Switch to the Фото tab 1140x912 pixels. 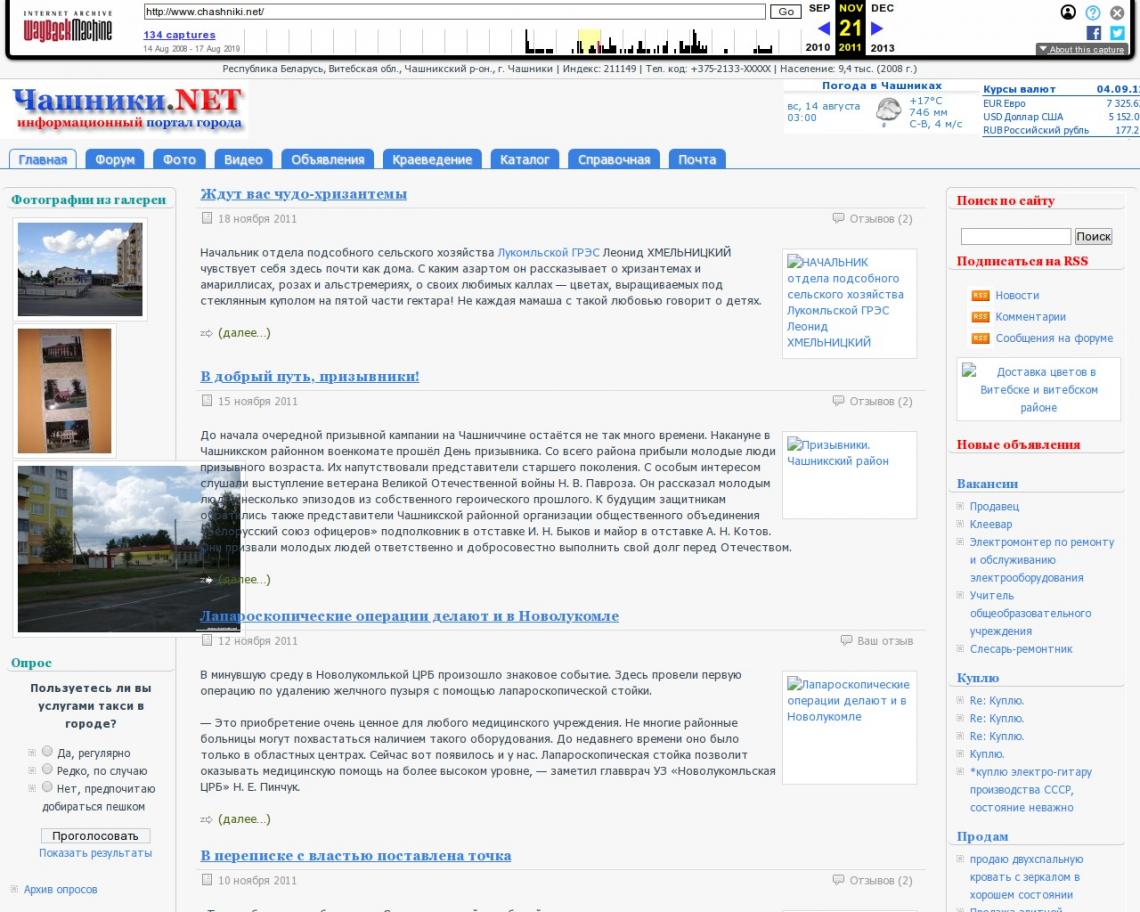point(180,159)
